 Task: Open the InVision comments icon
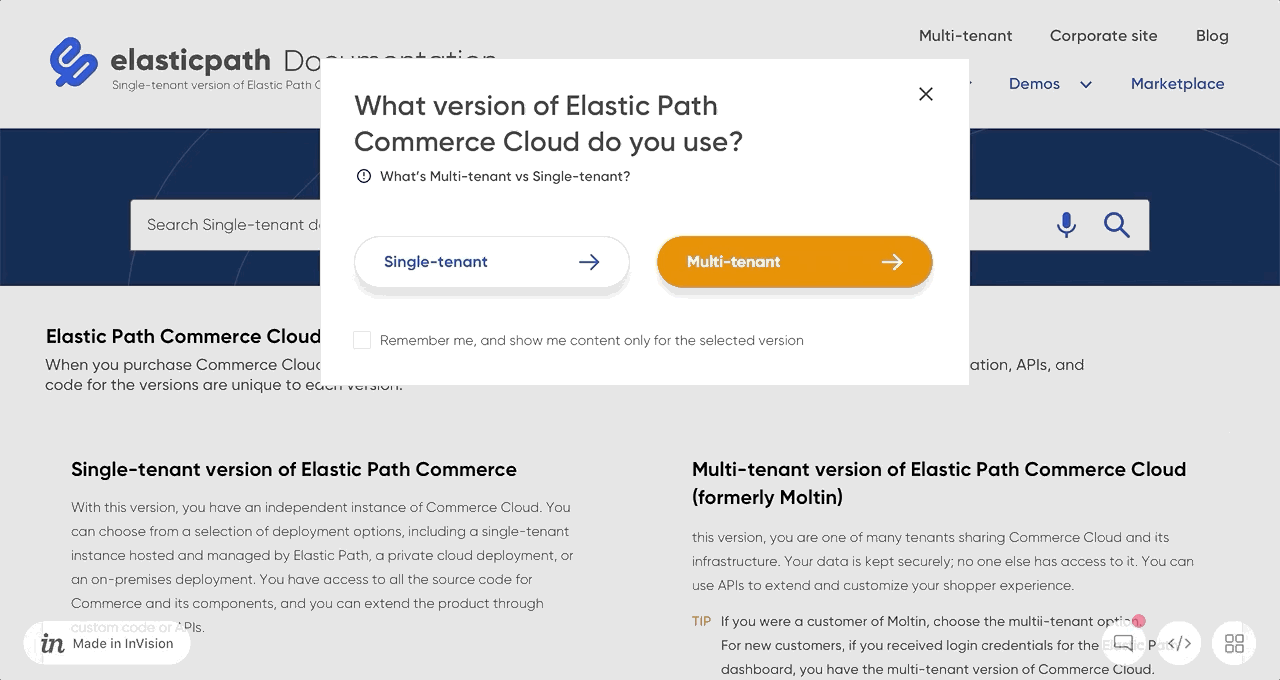point(1124,643)
